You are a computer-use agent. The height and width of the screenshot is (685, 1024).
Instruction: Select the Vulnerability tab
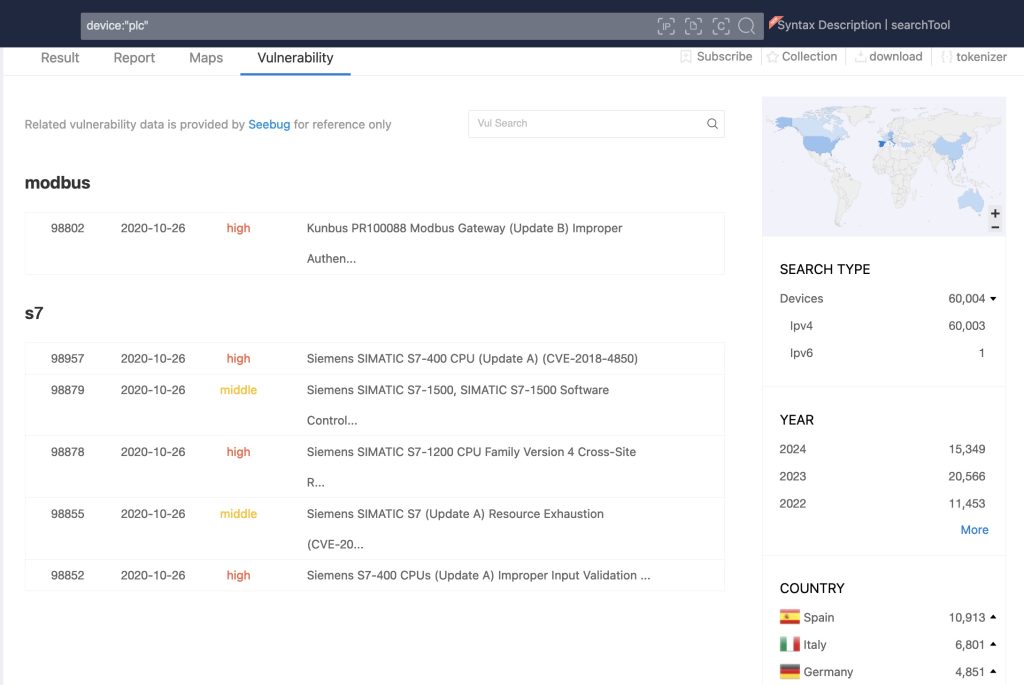[x=295, y=57]
